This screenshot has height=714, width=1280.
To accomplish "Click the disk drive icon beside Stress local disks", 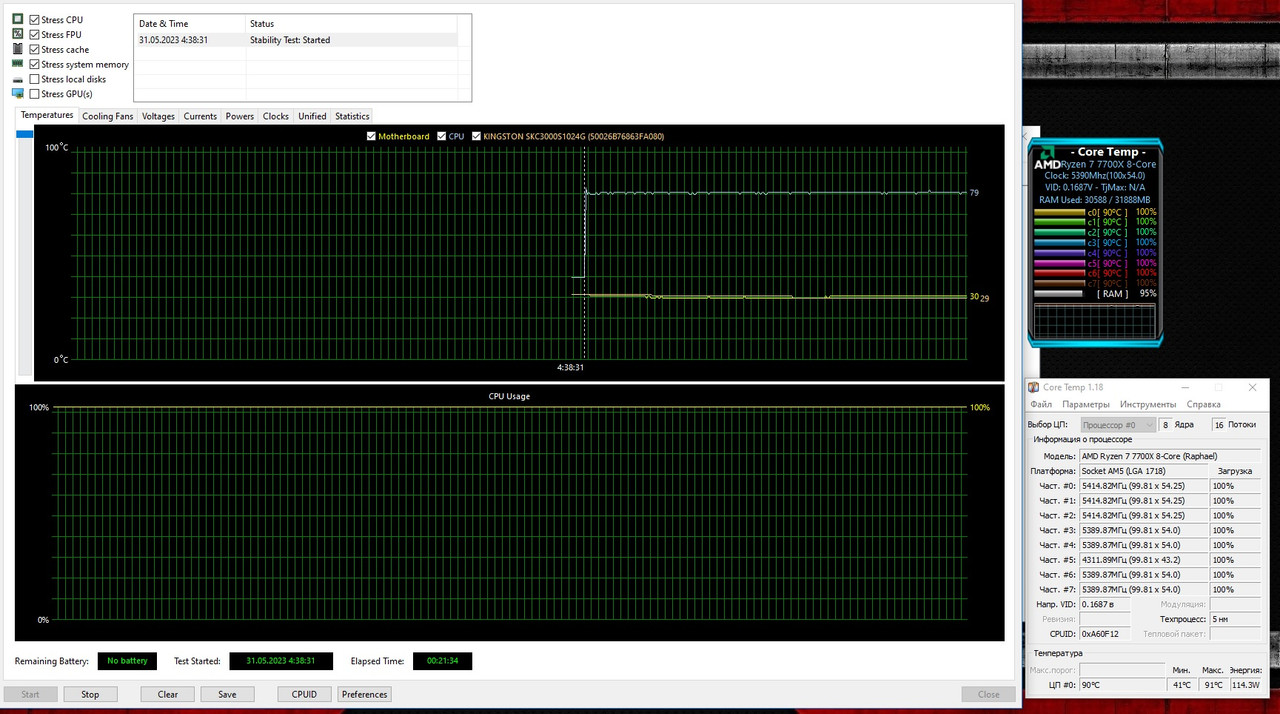I will (x=17, y=79).
